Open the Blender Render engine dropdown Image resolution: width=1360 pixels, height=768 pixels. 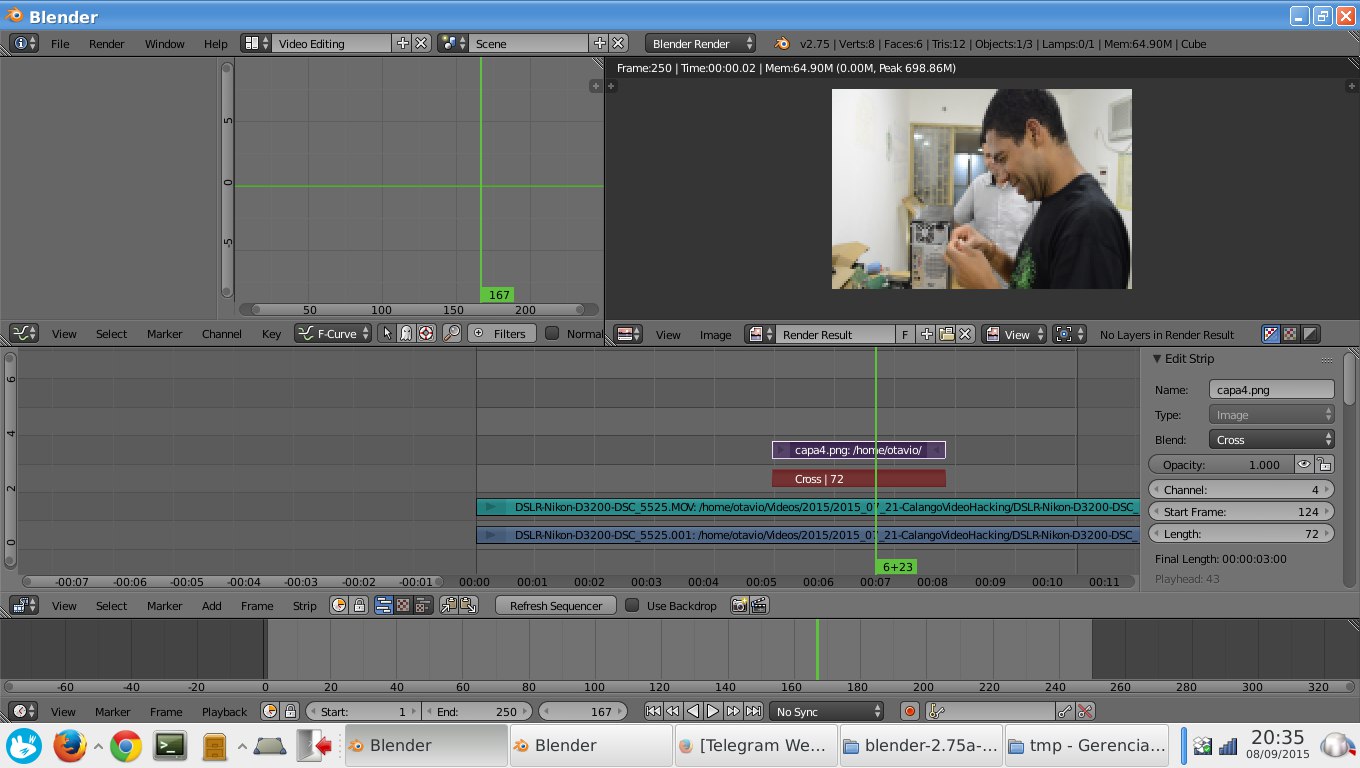[700, 44]
